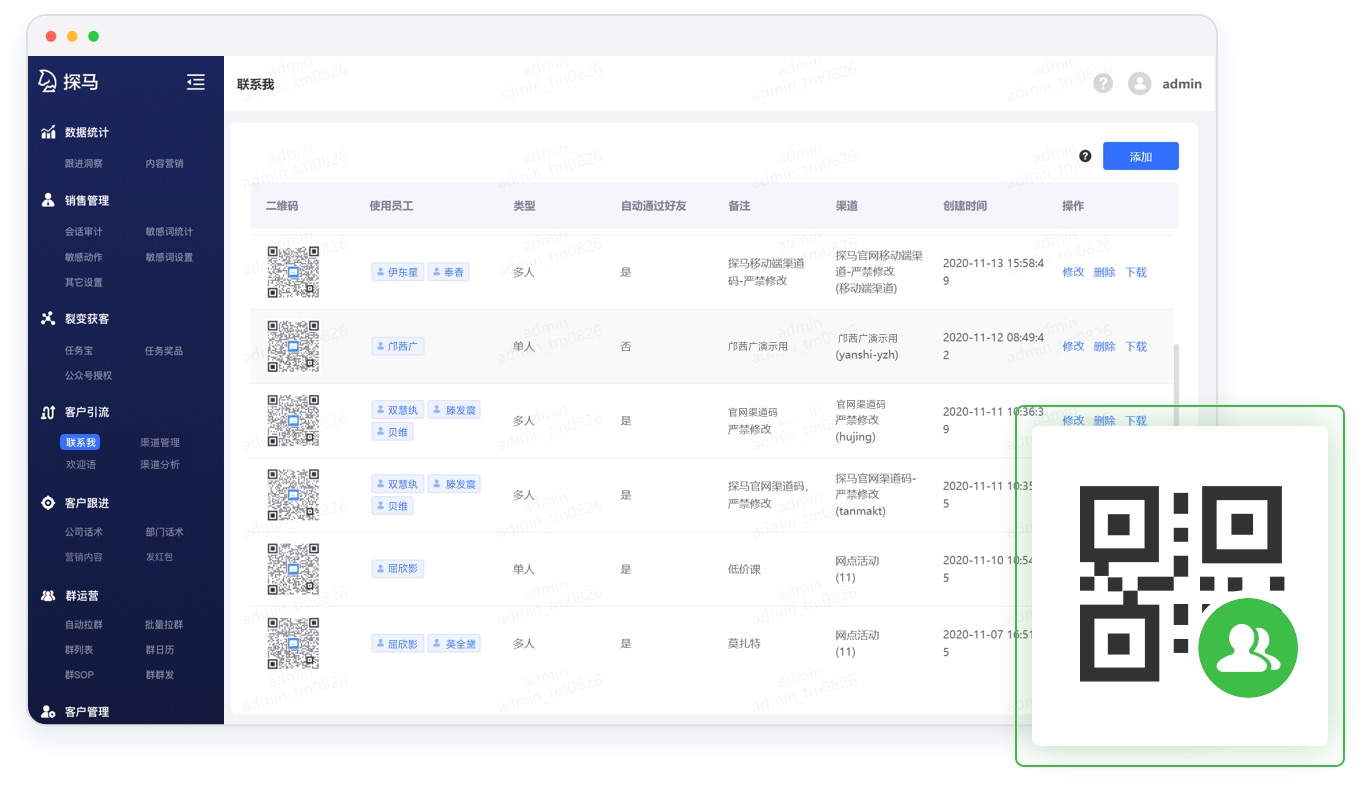Click the green group icon on the large QR code
Image resolution: width=1368 pixels, height=786 pixels.
1247,647
